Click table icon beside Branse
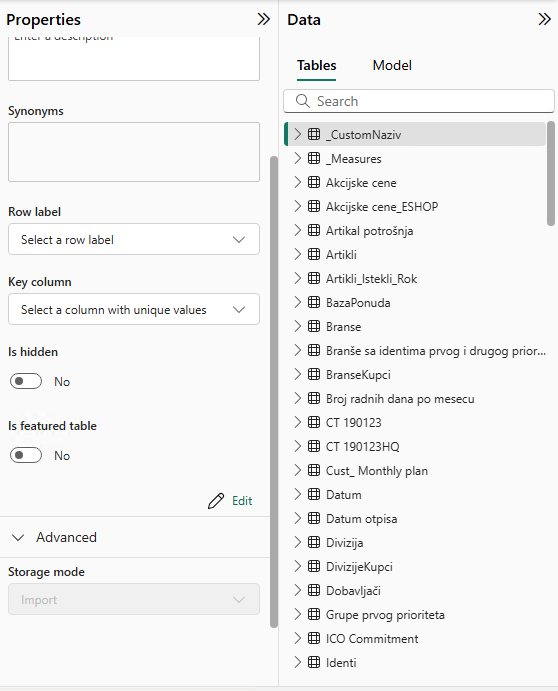The width and height of the screenshot is (558, 691). (314, 326)
